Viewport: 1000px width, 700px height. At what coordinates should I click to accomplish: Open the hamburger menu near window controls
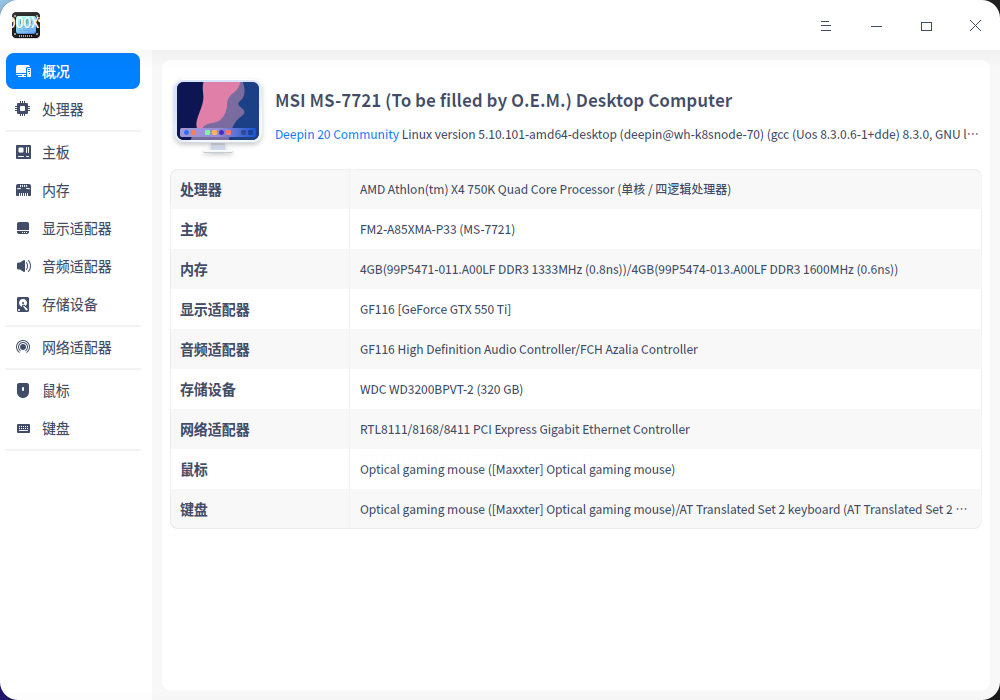click(x=826, y=26)
